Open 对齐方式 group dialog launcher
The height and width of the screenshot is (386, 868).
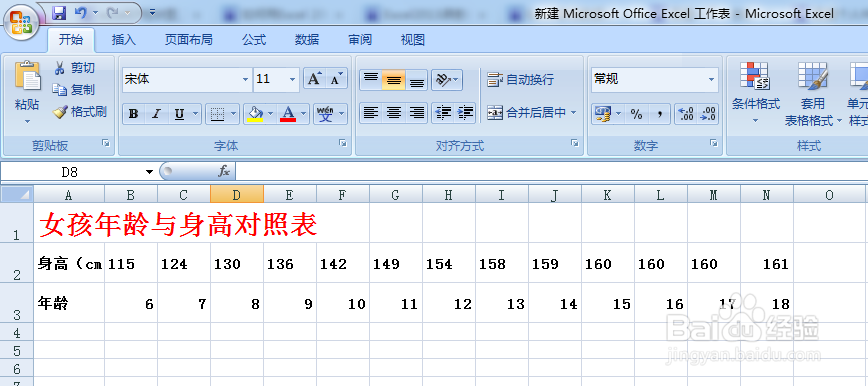point(575,143)
